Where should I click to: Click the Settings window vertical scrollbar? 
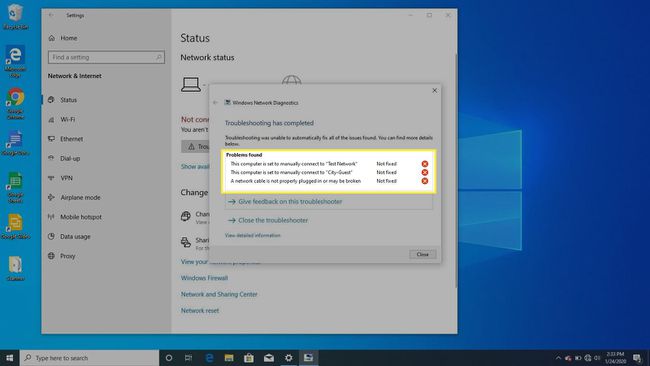point(456,170)
